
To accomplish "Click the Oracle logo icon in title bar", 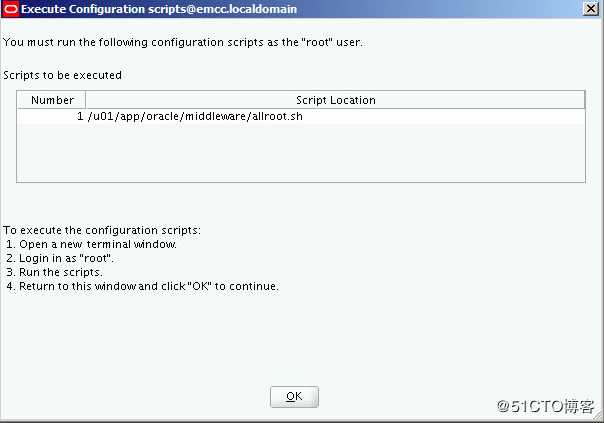I will tap(10, 9).
